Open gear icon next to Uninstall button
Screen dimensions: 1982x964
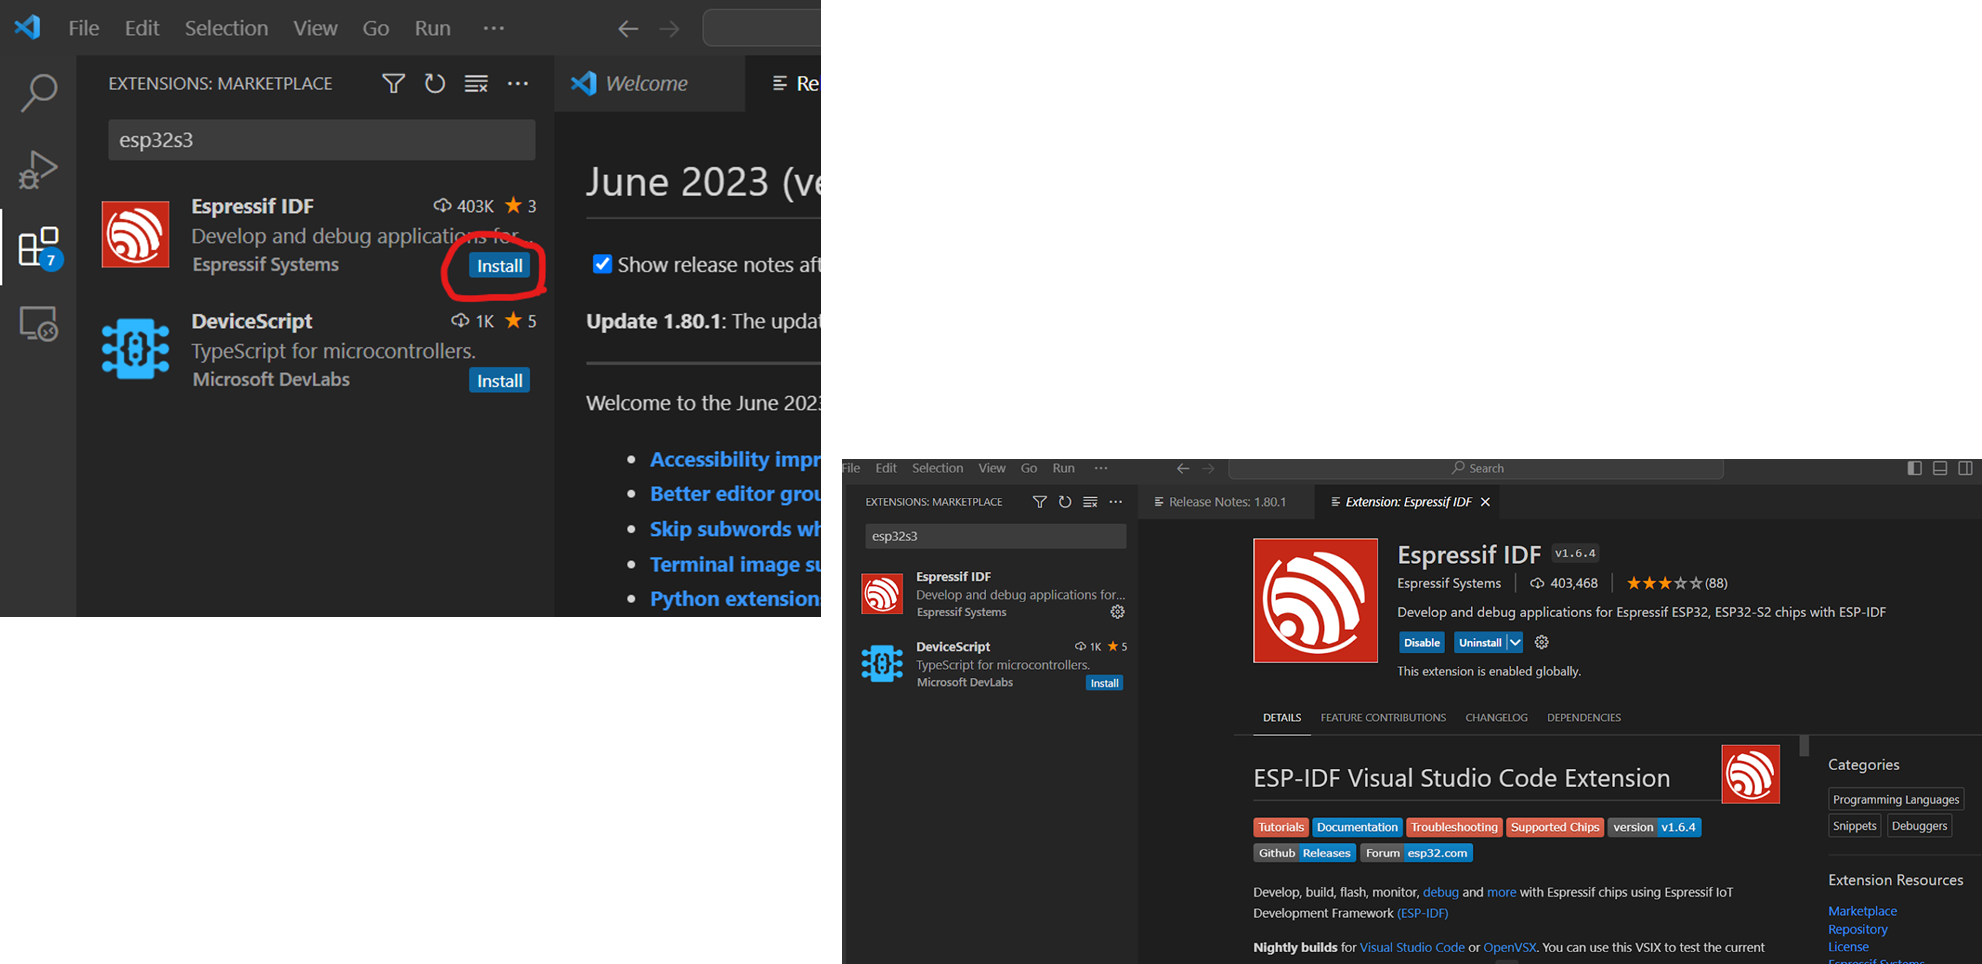click(1542, 642)
